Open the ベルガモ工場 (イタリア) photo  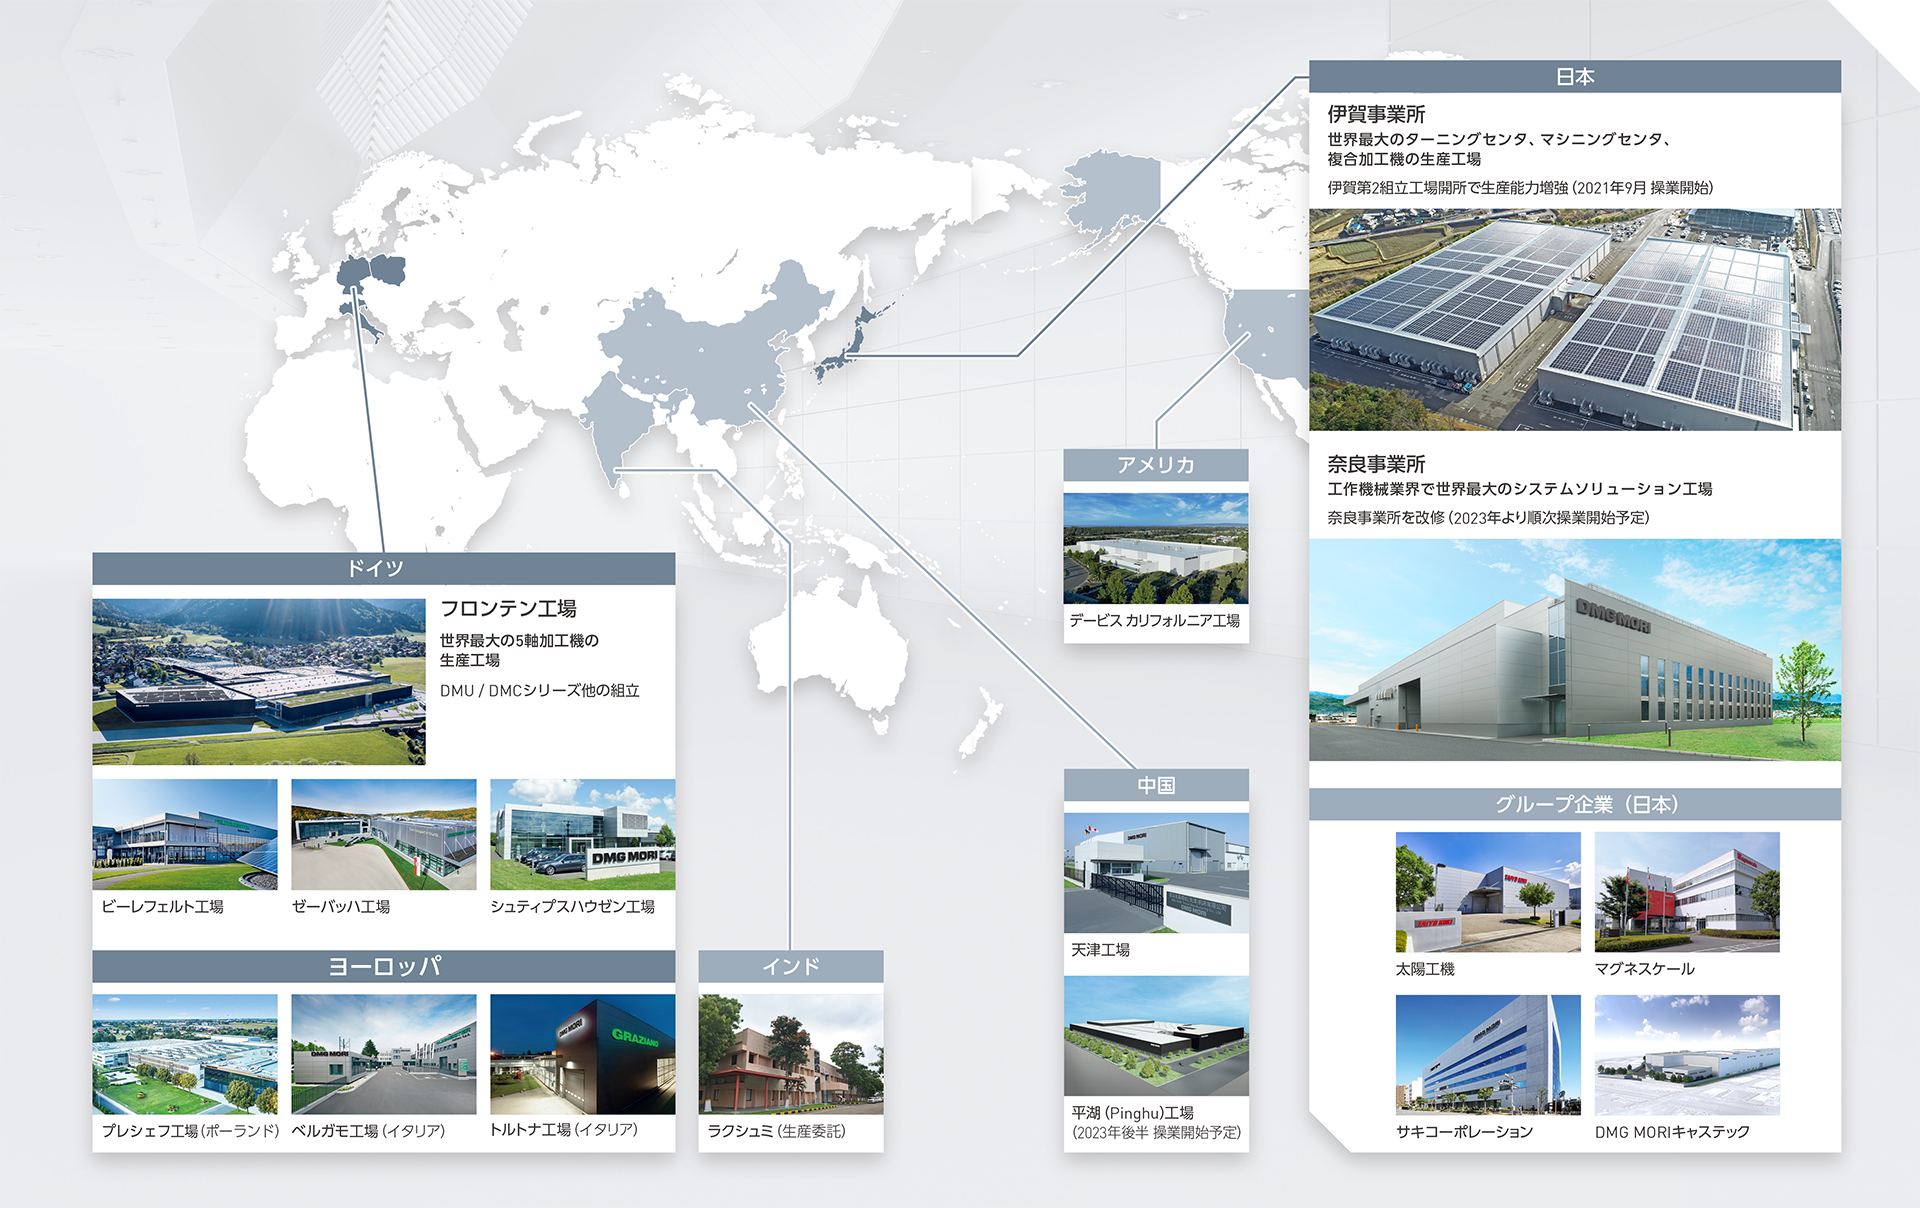point(384,1054)
